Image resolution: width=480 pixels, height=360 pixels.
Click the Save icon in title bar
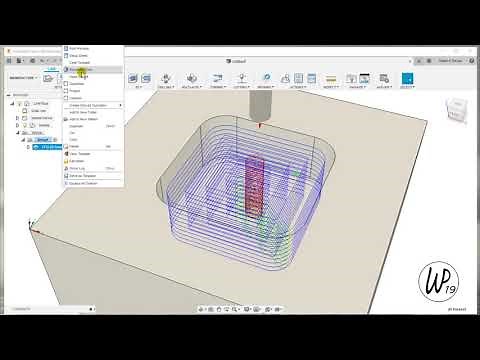[x=32, y=60]
